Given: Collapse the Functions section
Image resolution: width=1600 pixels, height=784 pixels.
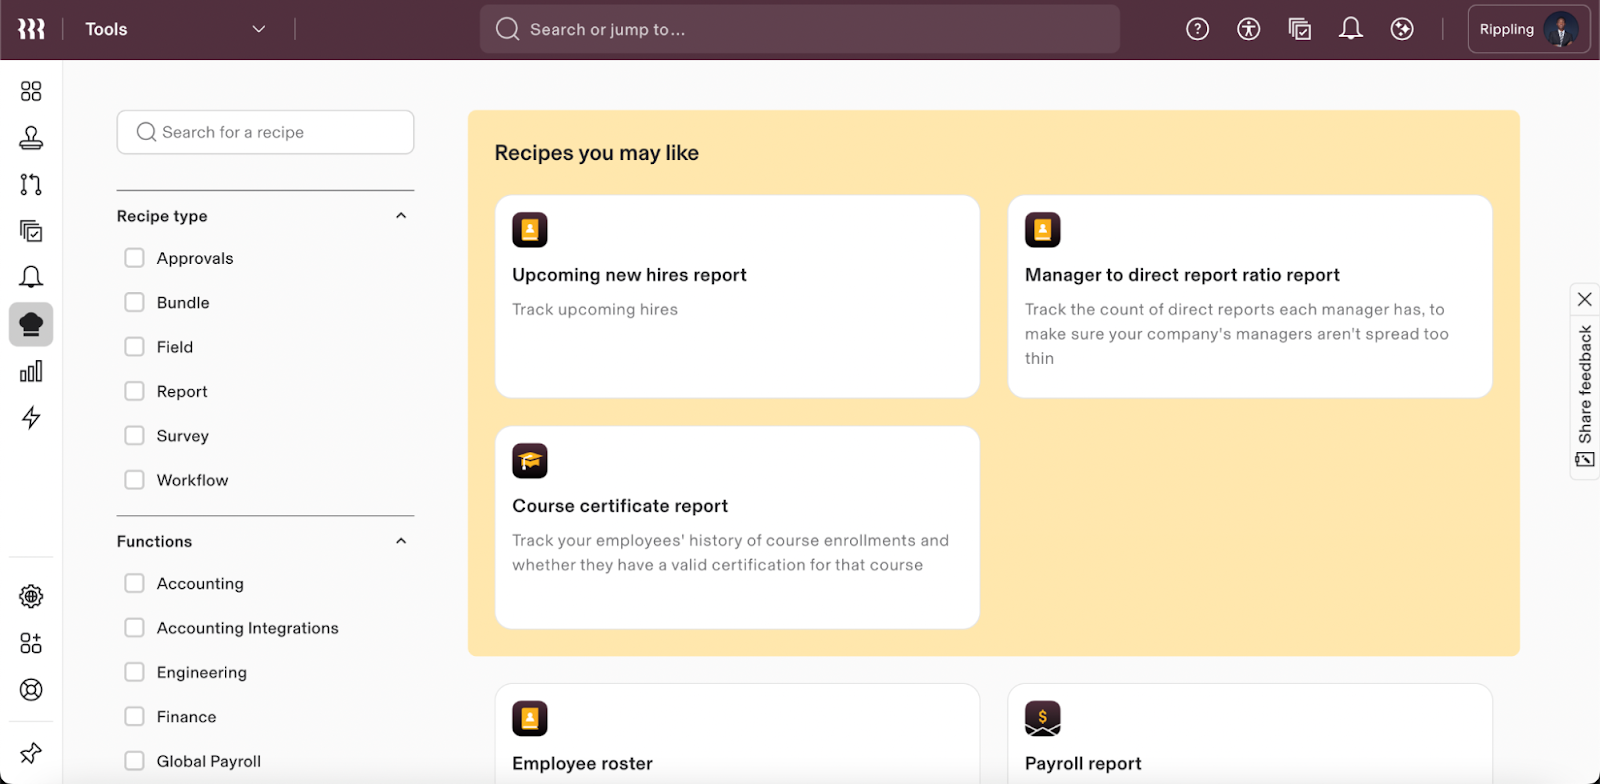Looking at the screenshot, I should point(401,541).
